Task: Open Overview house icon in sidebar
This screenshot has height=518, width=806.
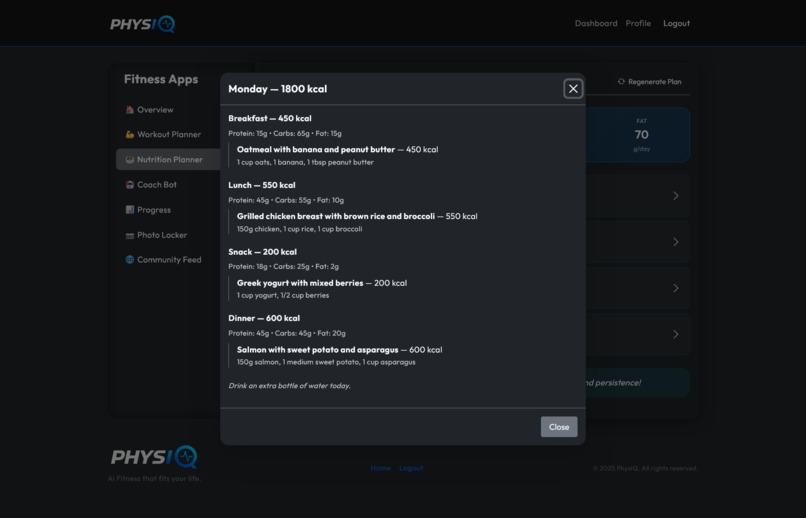Action: [130, 109]
